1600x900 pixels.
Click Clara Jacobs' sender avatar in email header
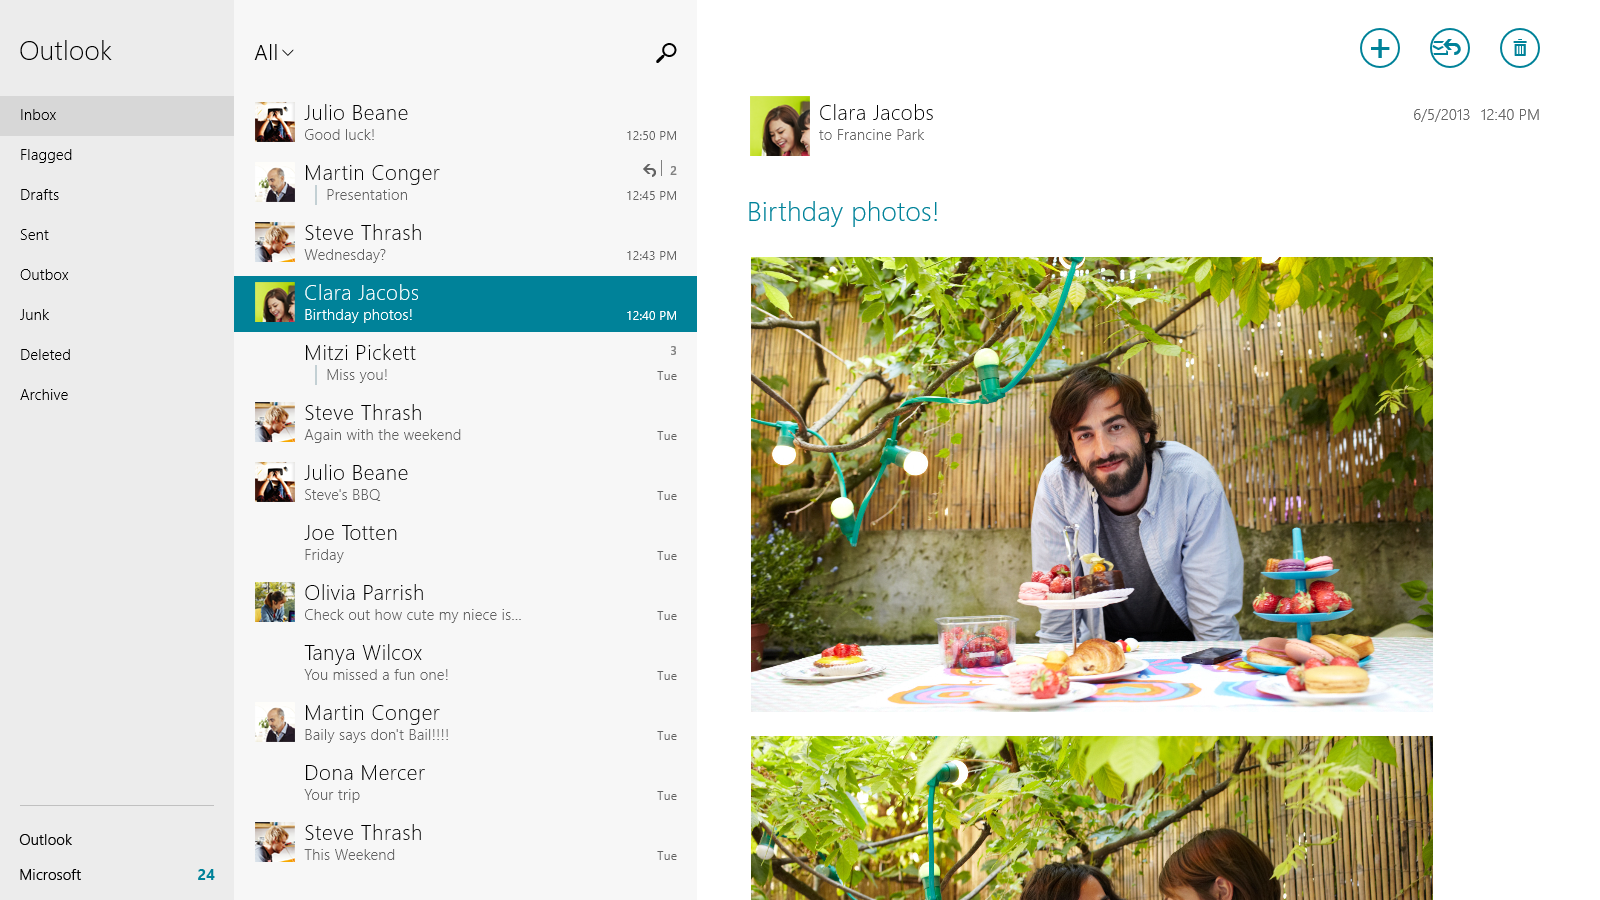point(779,126)
